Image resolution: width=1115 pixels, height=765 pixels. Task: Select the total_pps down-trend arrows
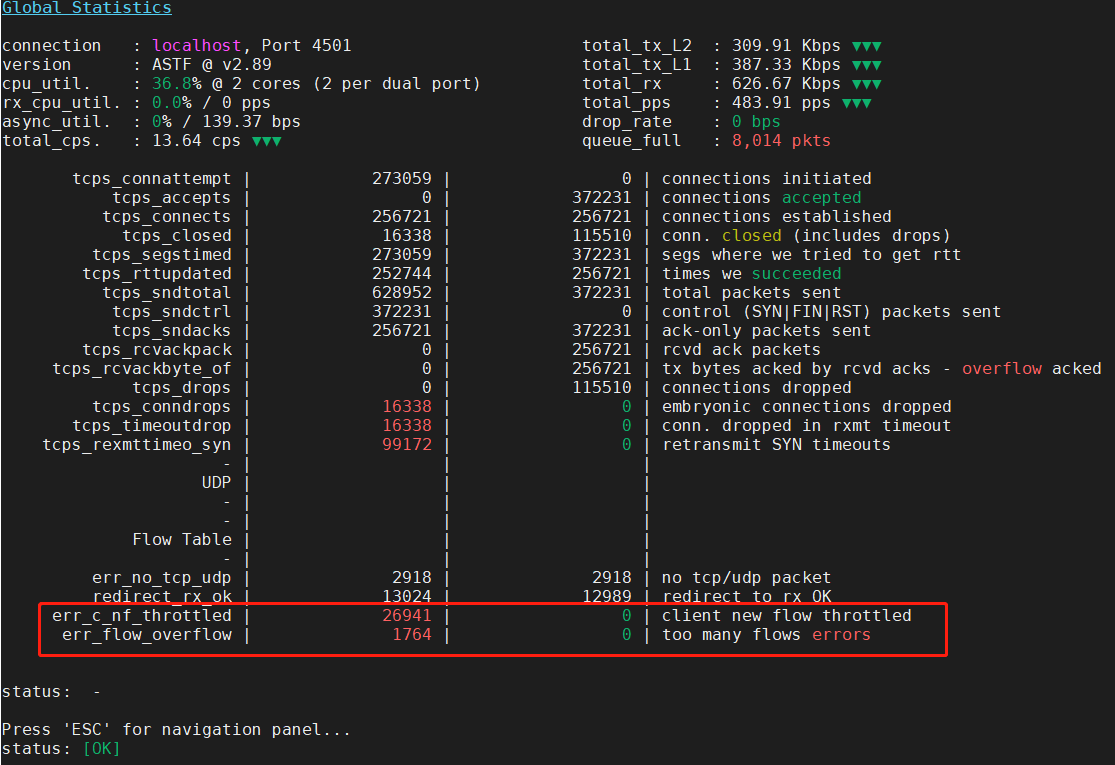point(858,102)
